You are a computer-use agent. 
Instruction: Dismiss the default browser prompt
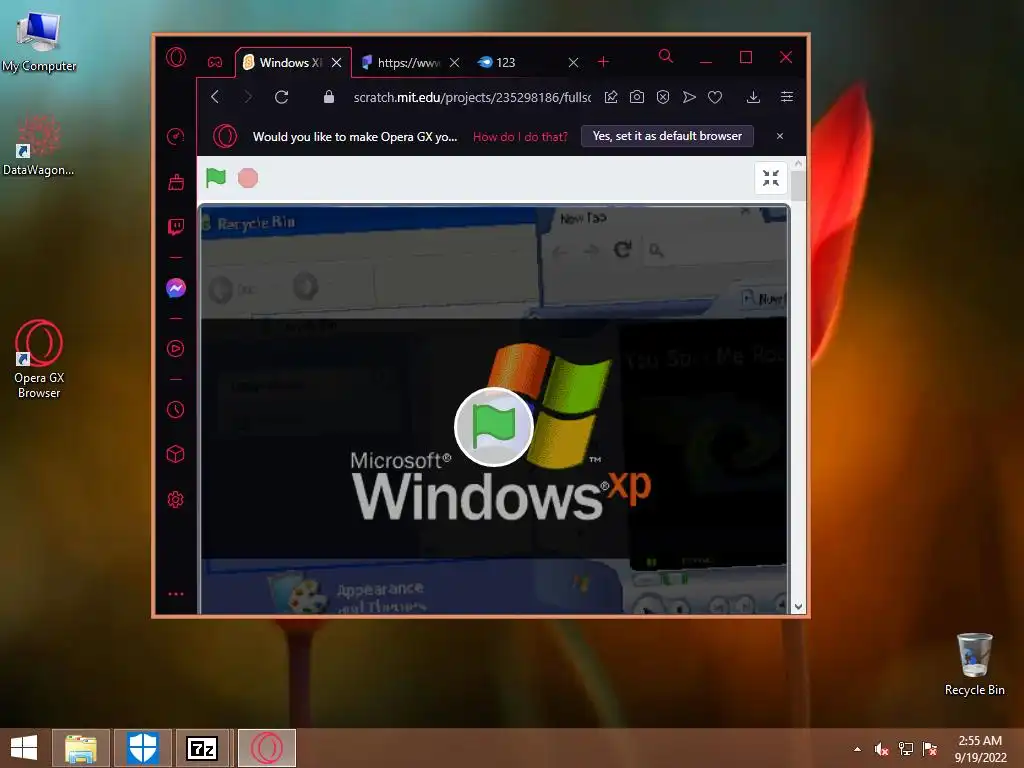(x=780, y=136)
